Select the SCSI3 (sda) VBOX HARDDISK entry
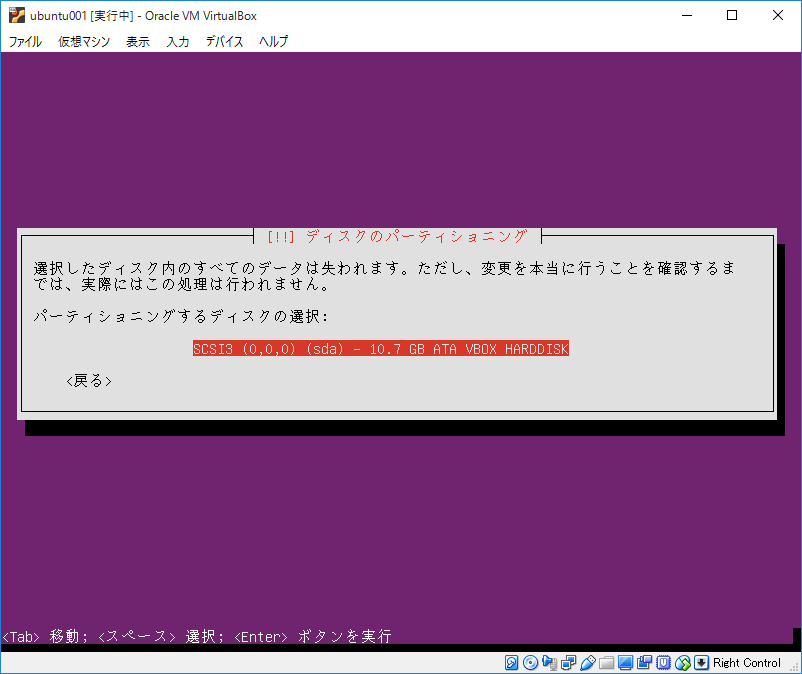 381,348
